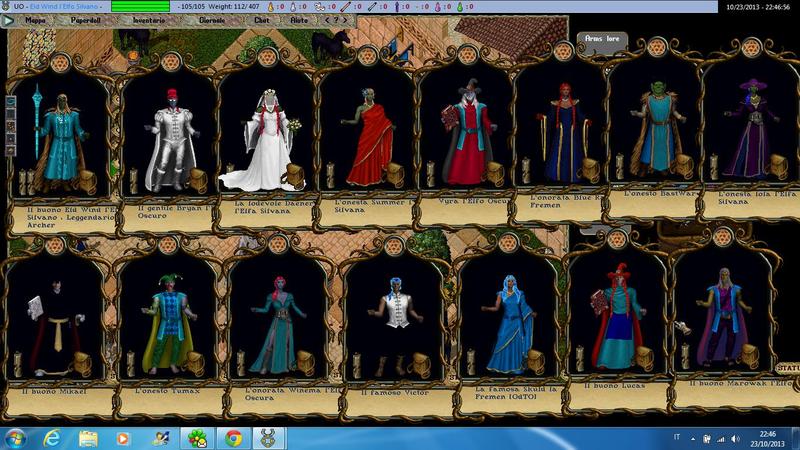Open Lucas's profile scroll

tap(580, 359)
